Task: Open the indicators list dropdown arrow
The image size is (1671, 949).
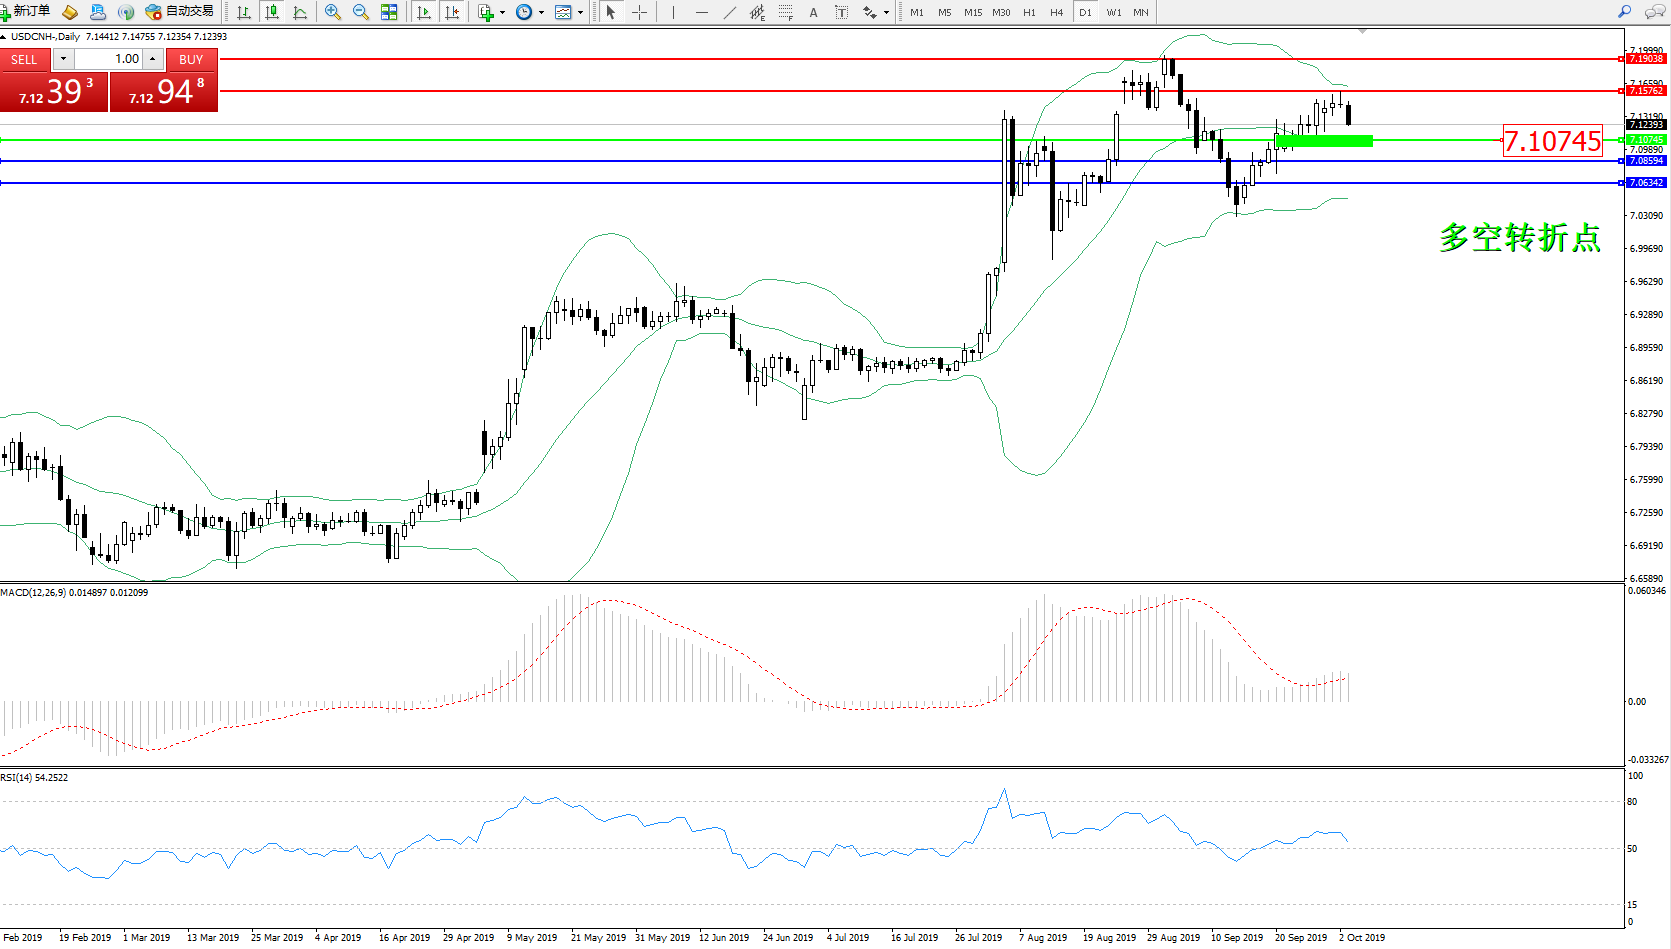Action: tap(502, 13)
